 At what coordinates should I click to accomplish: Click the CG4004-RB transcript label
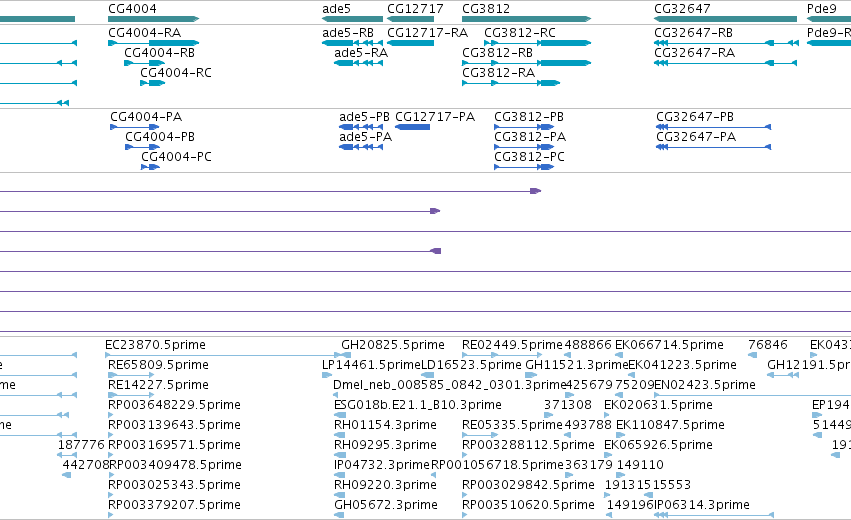[159, 53]
